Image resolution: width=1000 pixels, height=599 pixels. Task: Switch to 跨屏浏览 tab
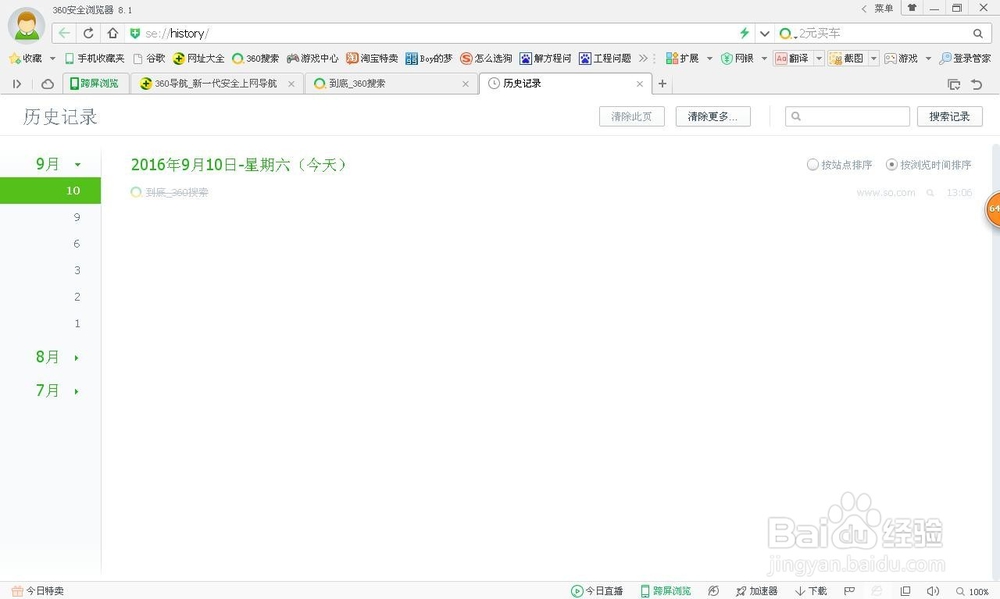(x=96, y=84)
